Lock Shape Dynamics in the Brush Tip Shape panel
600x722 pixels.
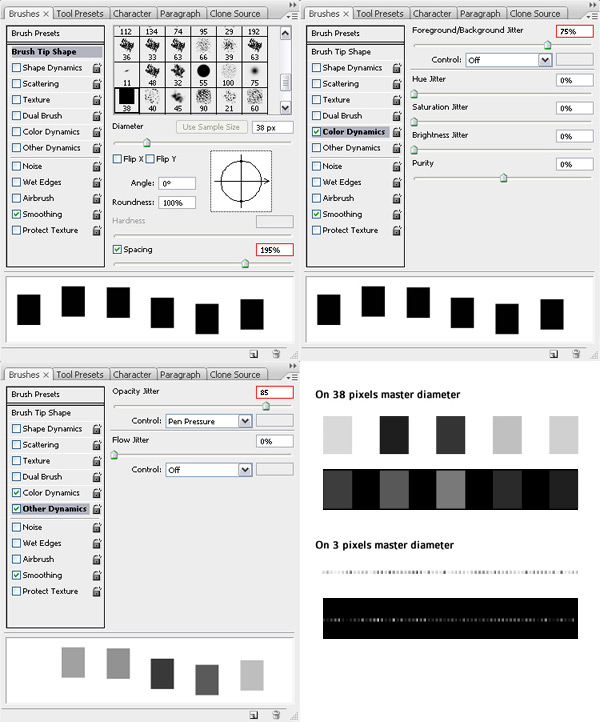click(97, 68)
